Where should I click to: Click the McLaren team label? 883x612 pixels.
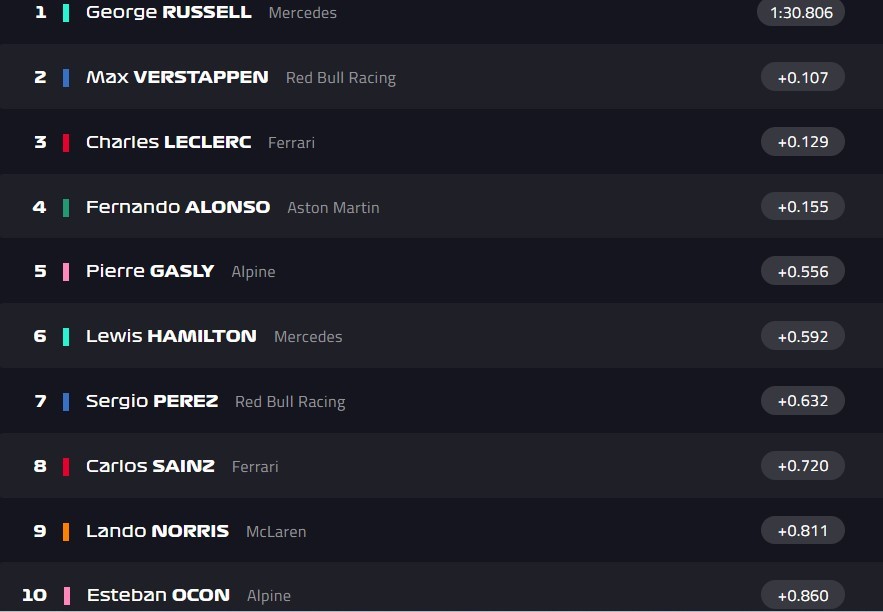276,532
